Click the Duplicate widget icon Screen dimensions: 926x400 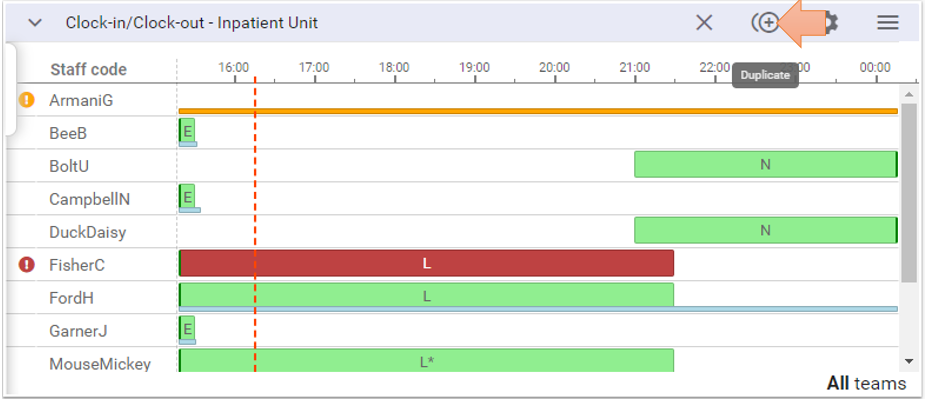765,23
